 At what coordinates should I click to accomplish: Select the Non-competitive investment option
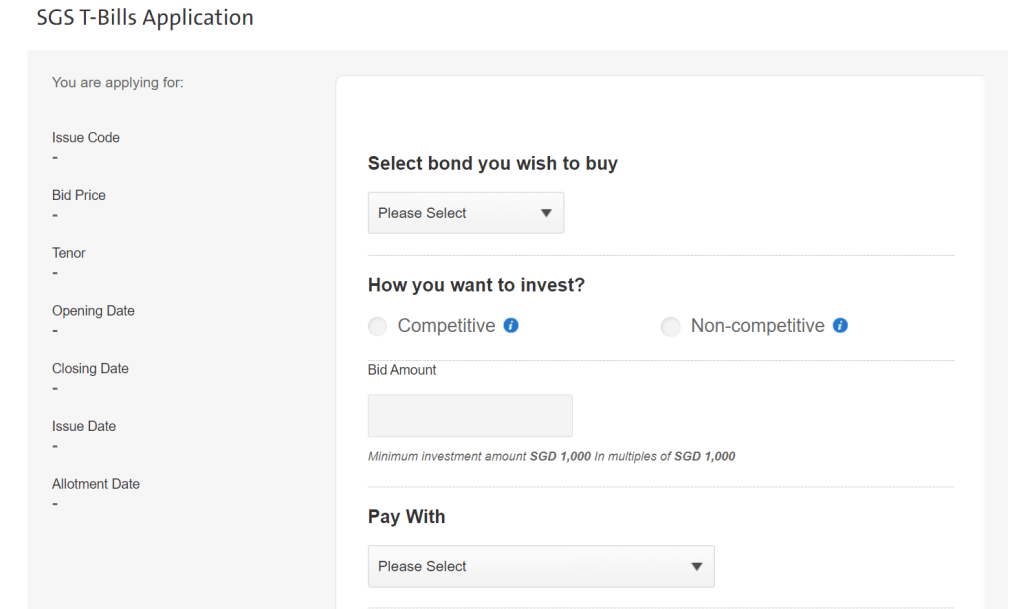point(670,326)
